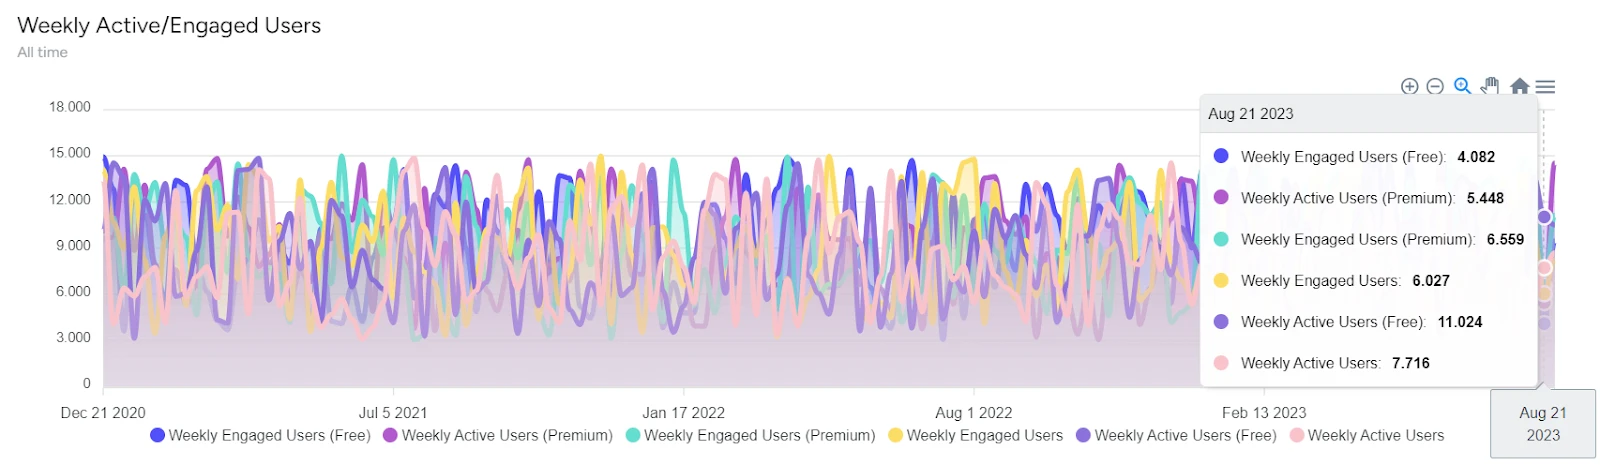This screenshot has height=465, width=1600.
Task: Open the chart hamburger menu
Action: [1545, 87]
